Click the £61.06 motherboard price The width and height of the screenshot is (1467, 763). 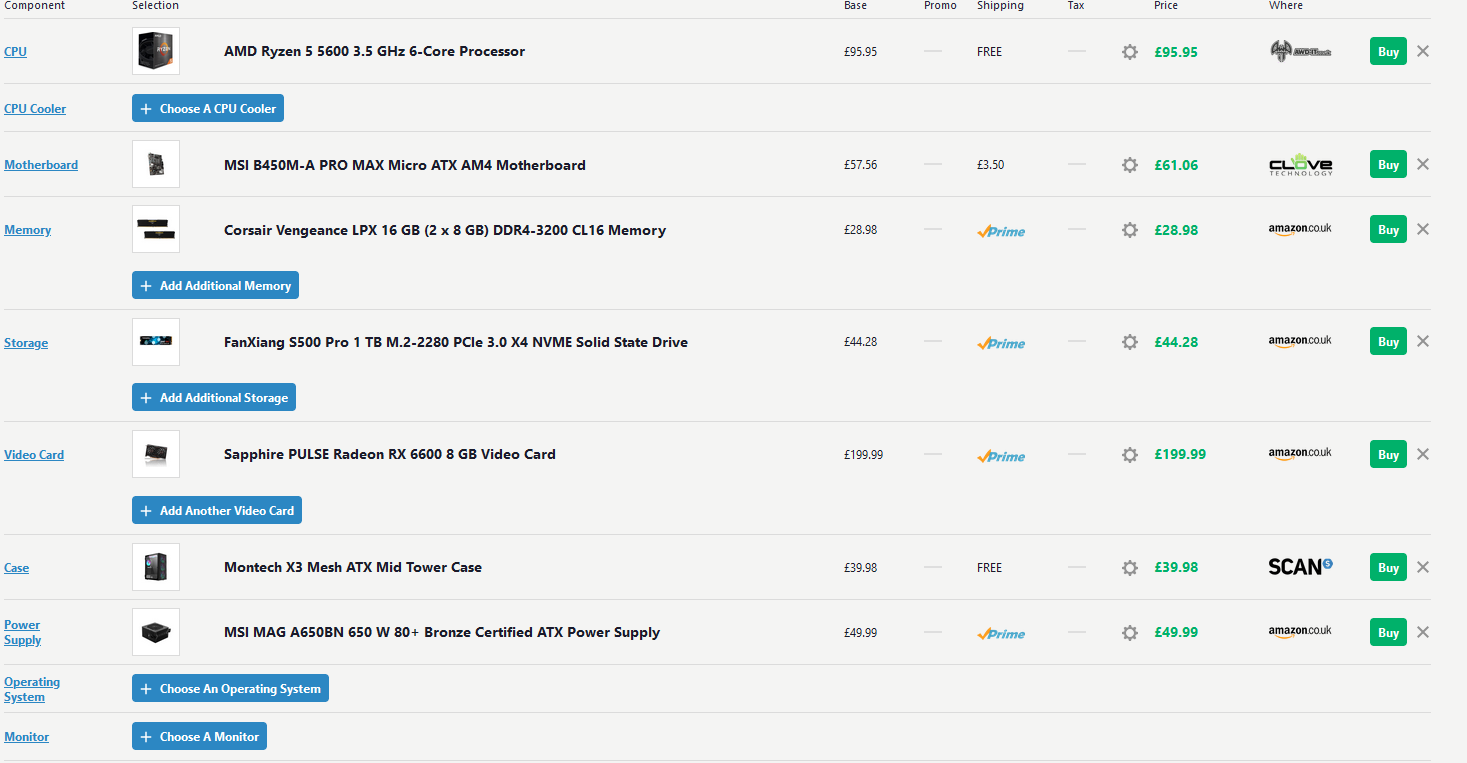click(x=1176, y=165)
